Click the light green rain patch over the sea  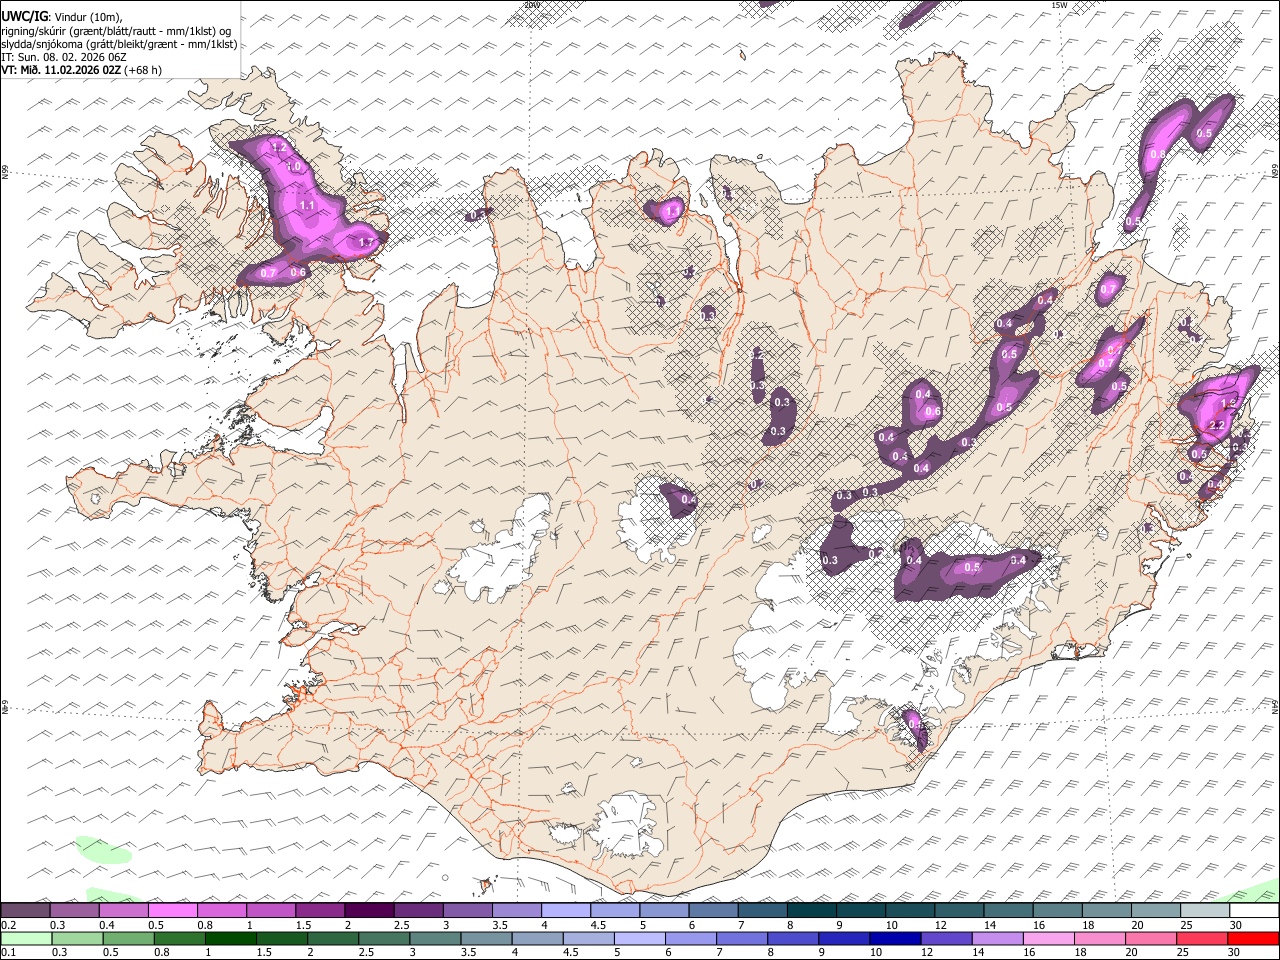[x=104, y=850]
